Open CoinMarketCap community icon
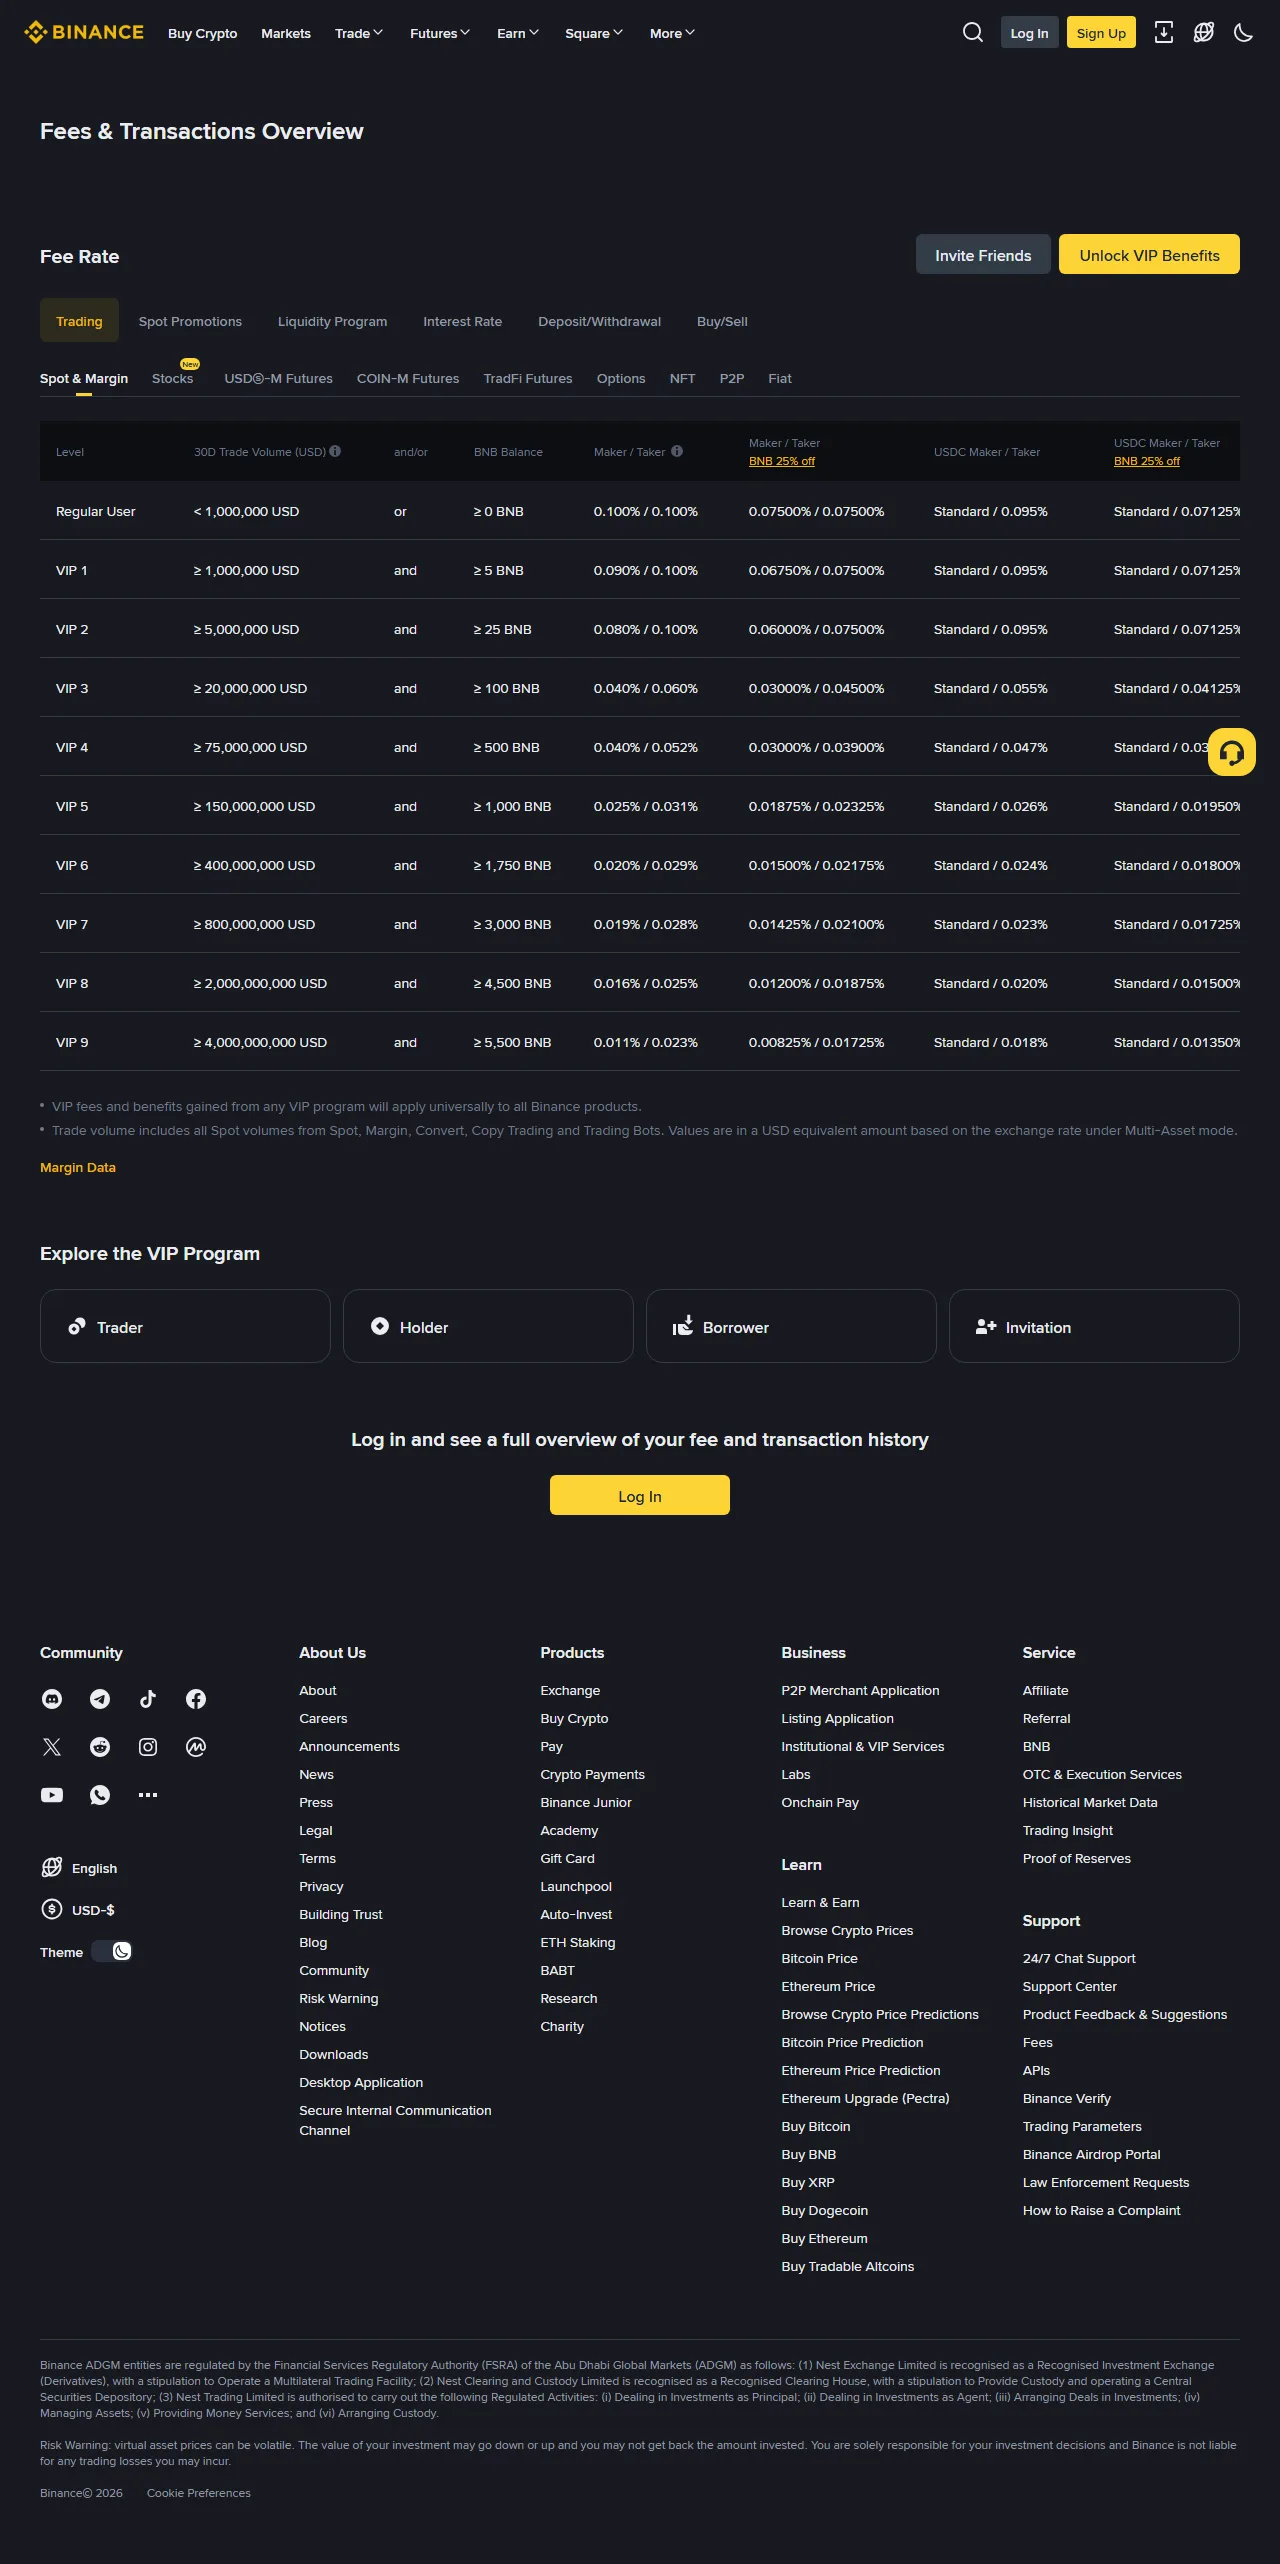 pyautogui.click(x=196, y=1747)
